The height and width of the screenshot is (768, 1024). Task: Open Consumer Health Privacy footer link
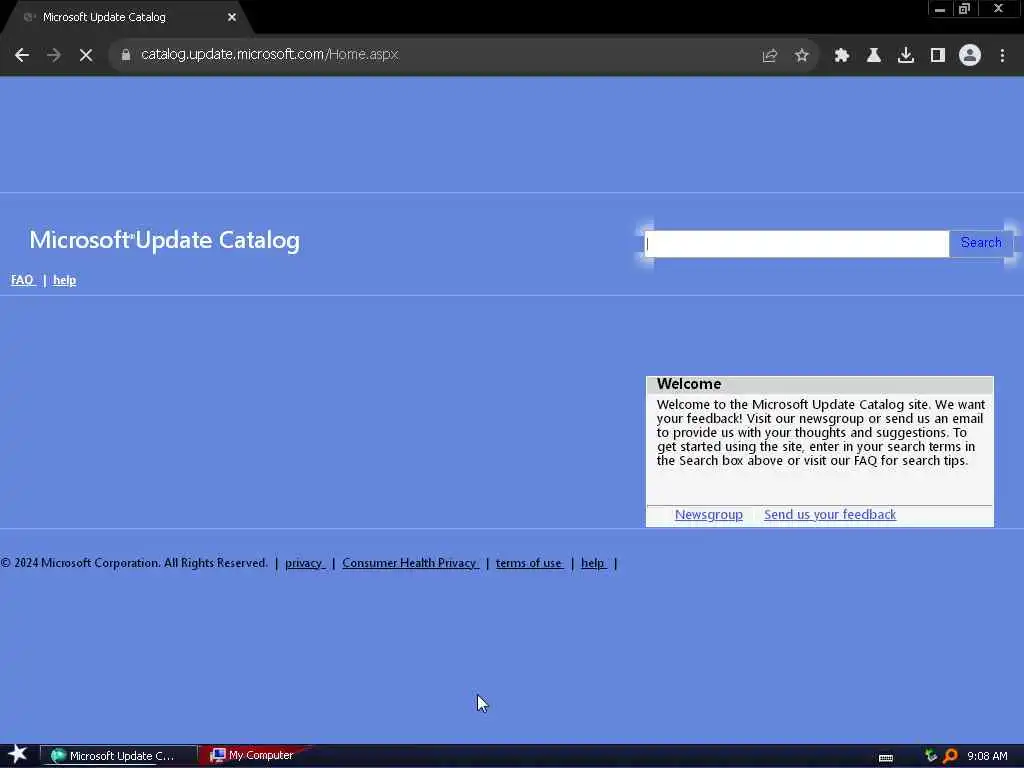pyautogui.click(x=410, y=563)
